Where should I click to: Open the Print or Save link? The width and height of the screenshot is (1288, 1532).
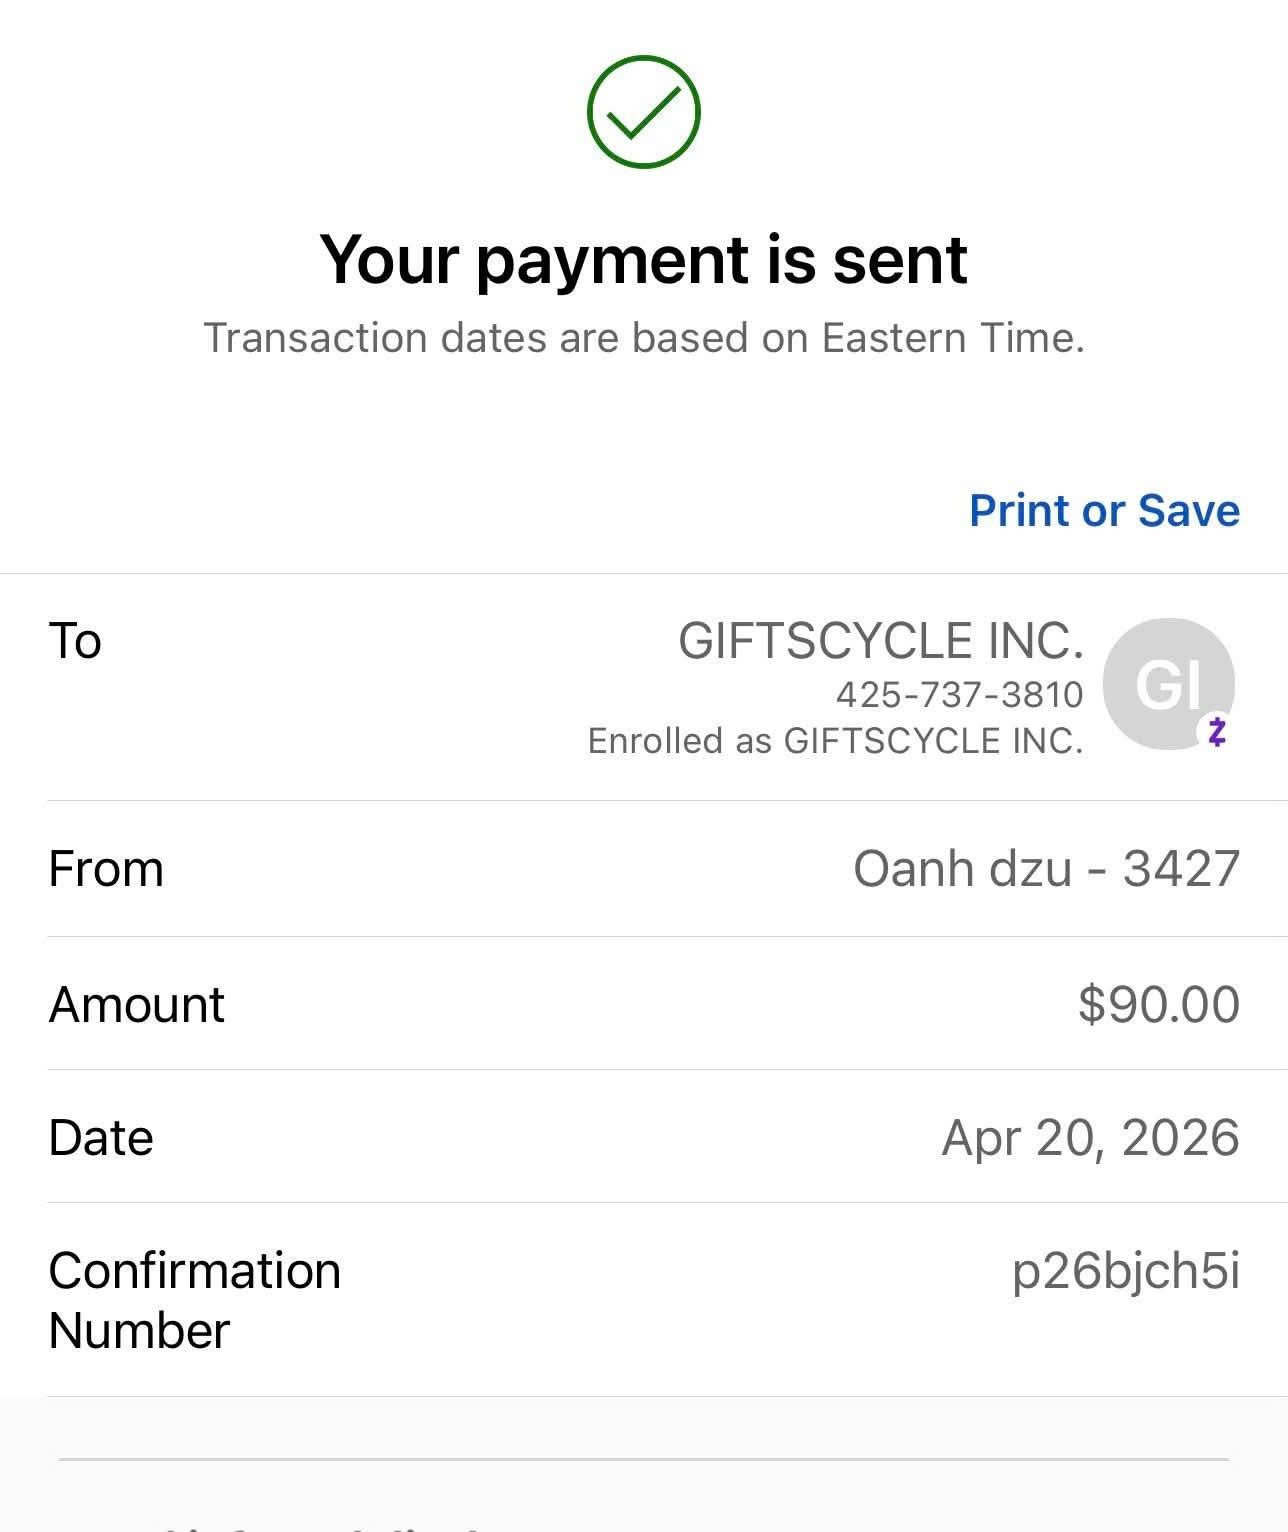pos(1104,510)
